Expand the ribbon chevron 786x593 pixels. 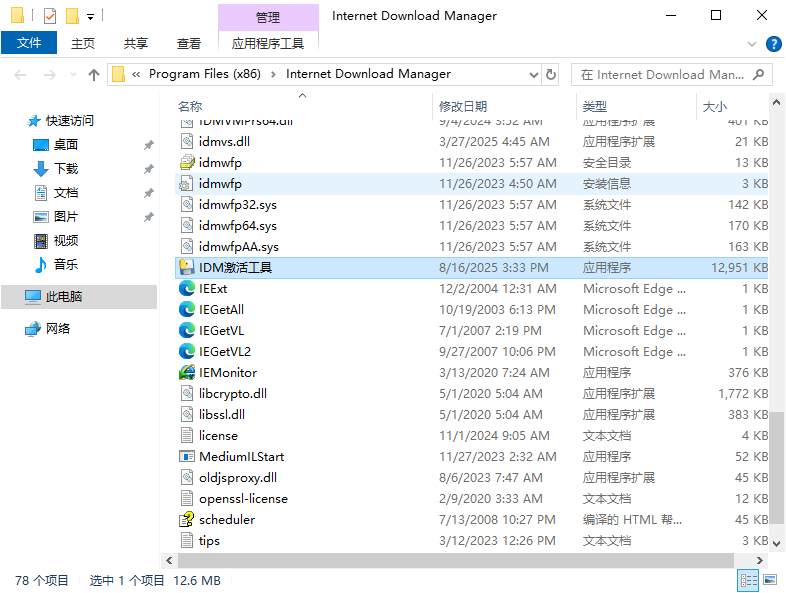point(752,44)
